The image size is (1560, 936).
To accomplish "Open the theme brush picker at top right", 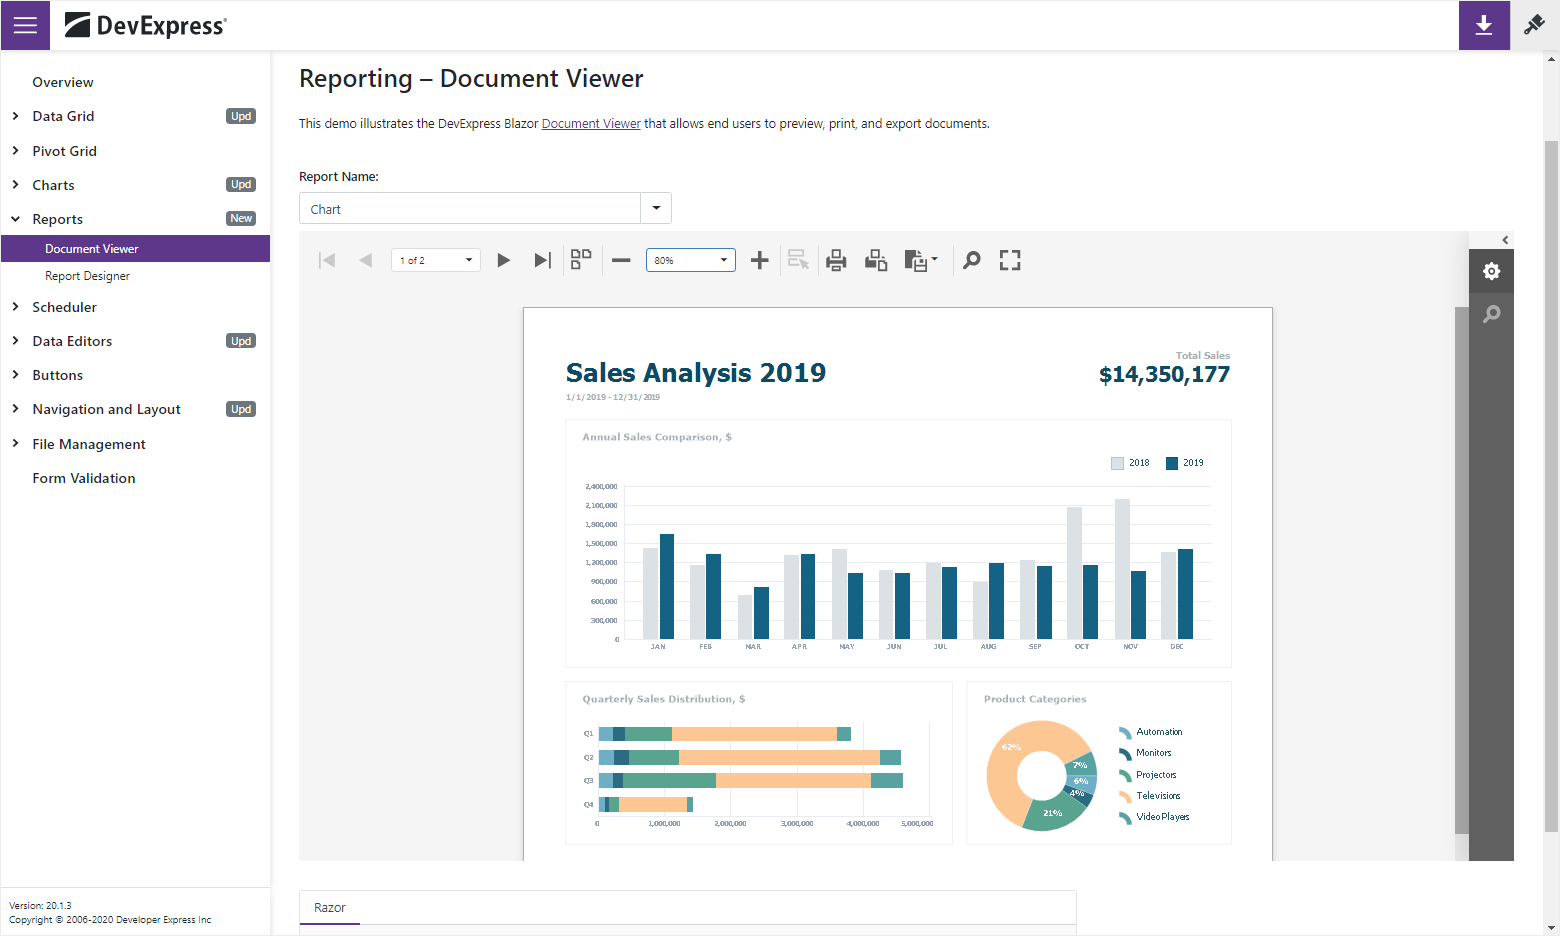I will click(x=1533, y=25).
